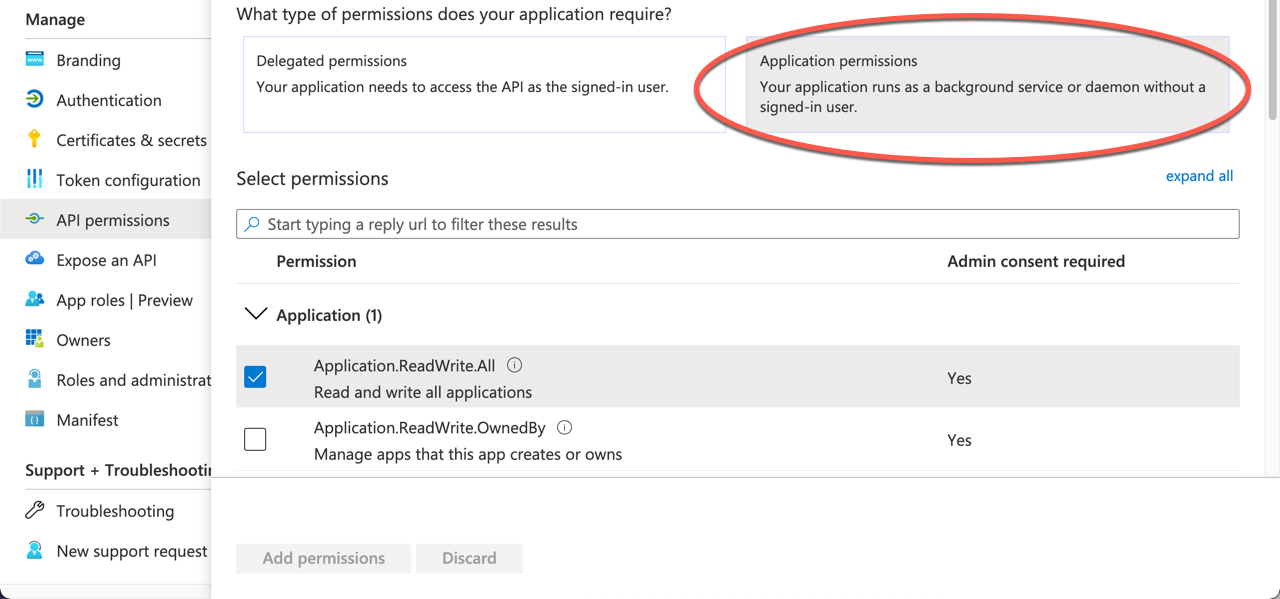Click the expand all link
This screenshot has height=599, width=1280.
[1199, 176]
